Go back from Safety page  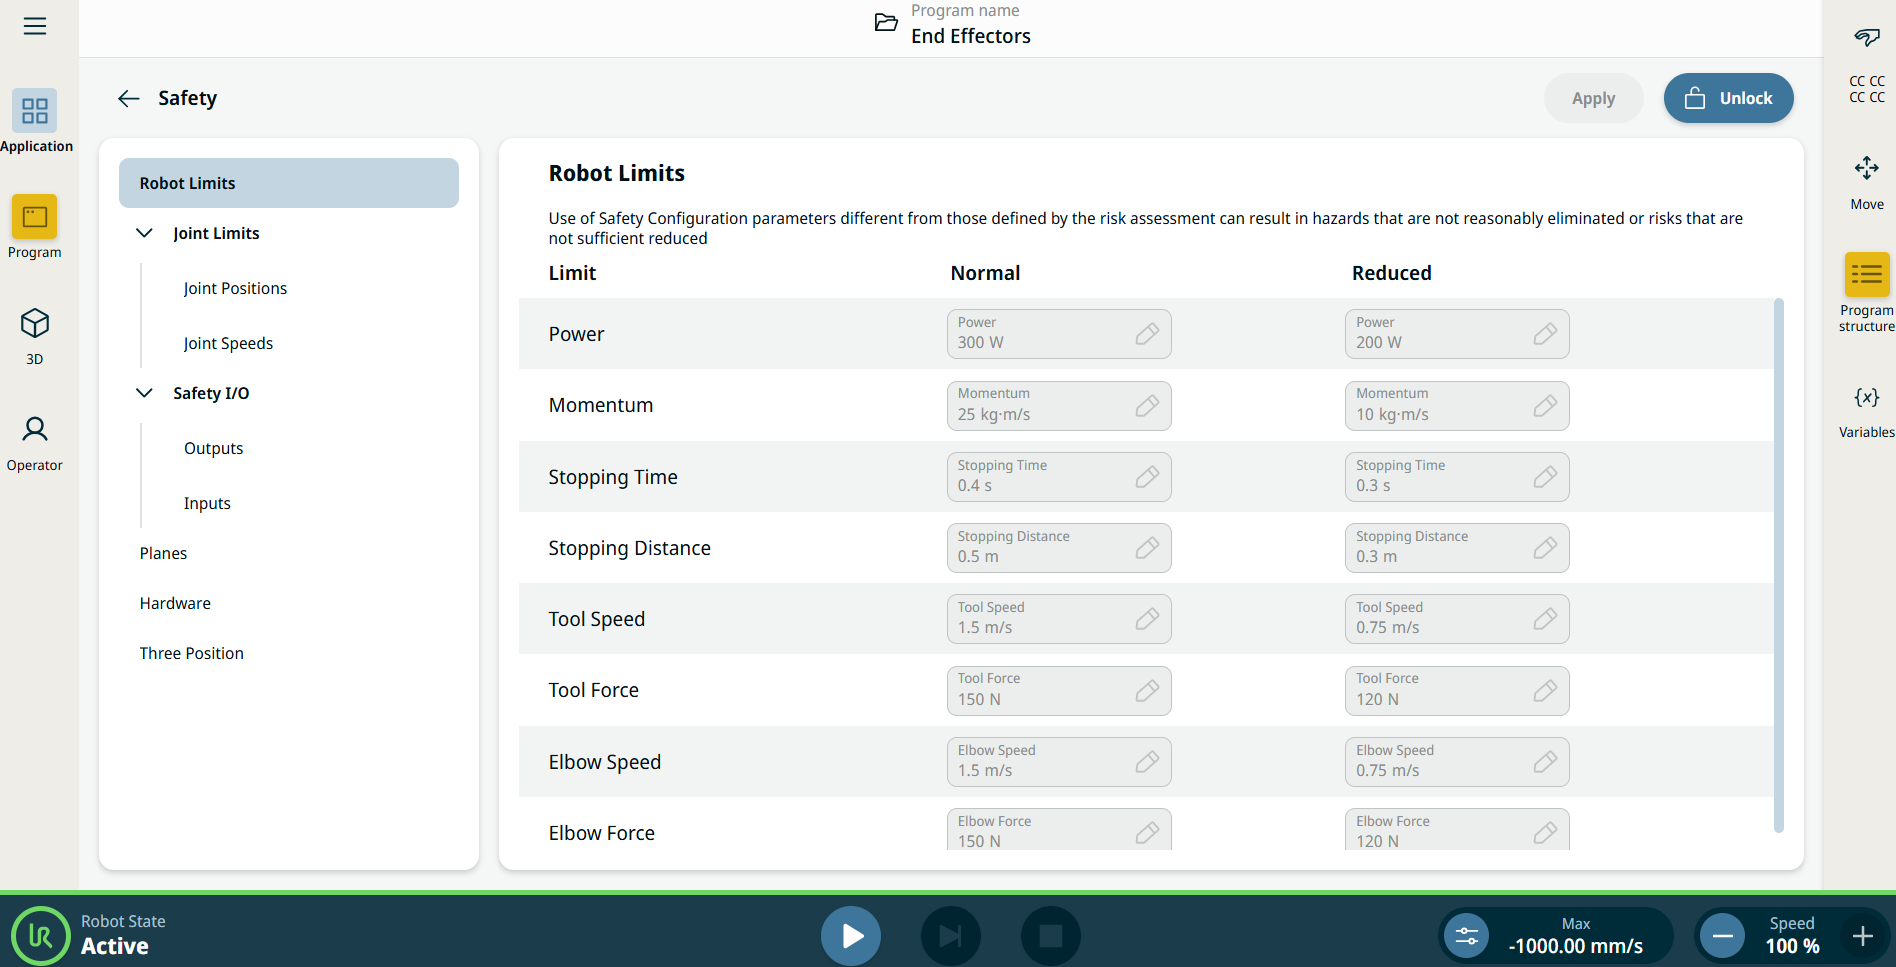(x=128, y=98)
